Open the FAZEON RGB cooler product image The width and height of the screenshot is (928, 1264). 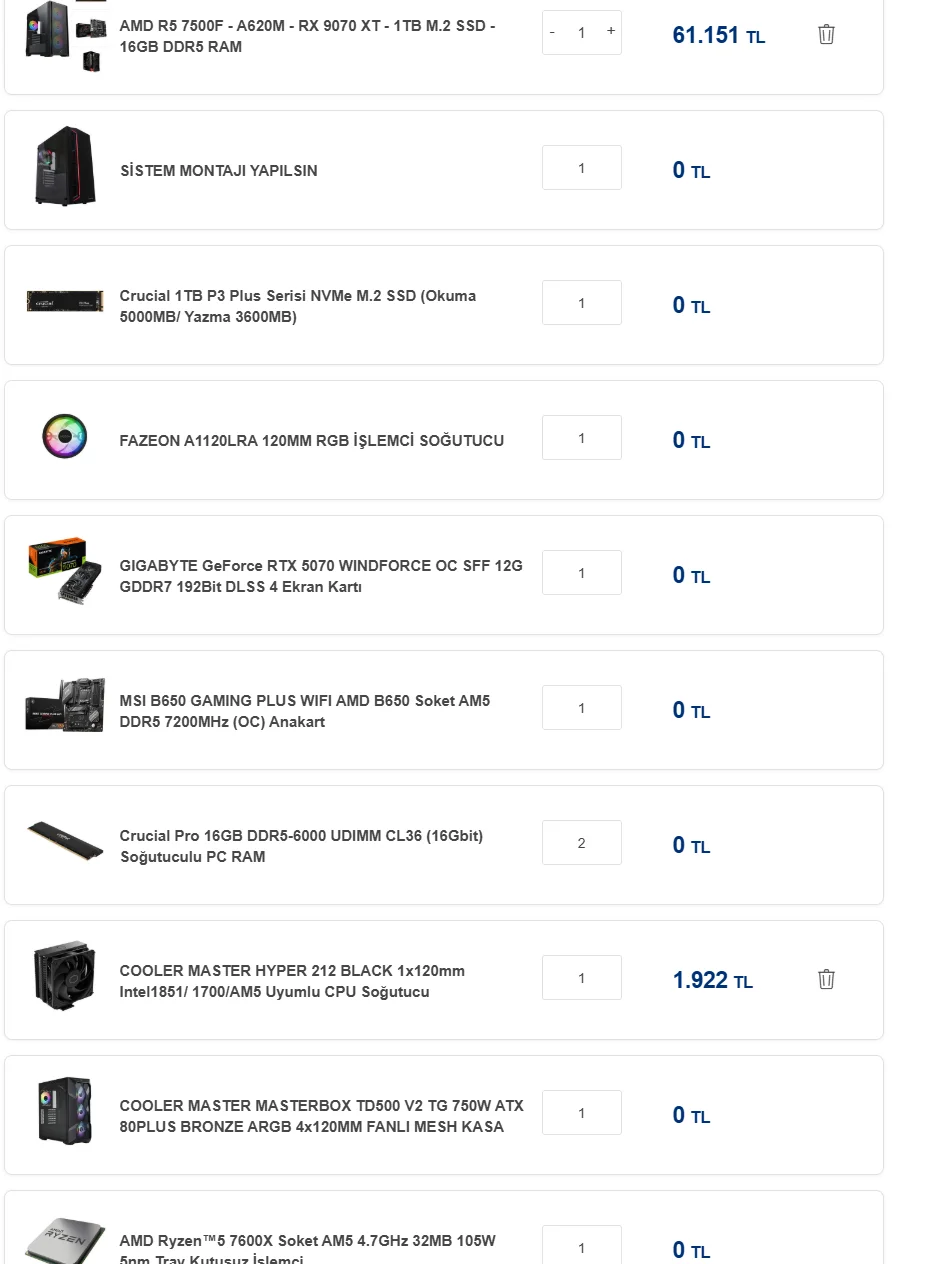pos(65,437)
